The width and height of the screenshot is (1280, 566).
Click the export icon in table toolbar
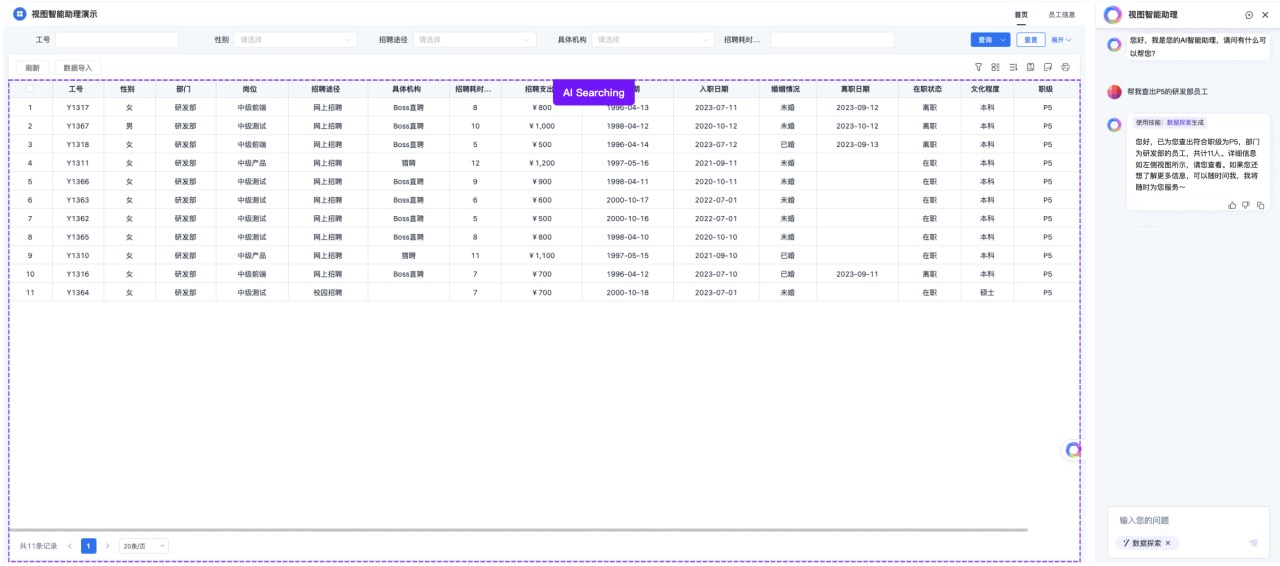tap(1048, 67)
